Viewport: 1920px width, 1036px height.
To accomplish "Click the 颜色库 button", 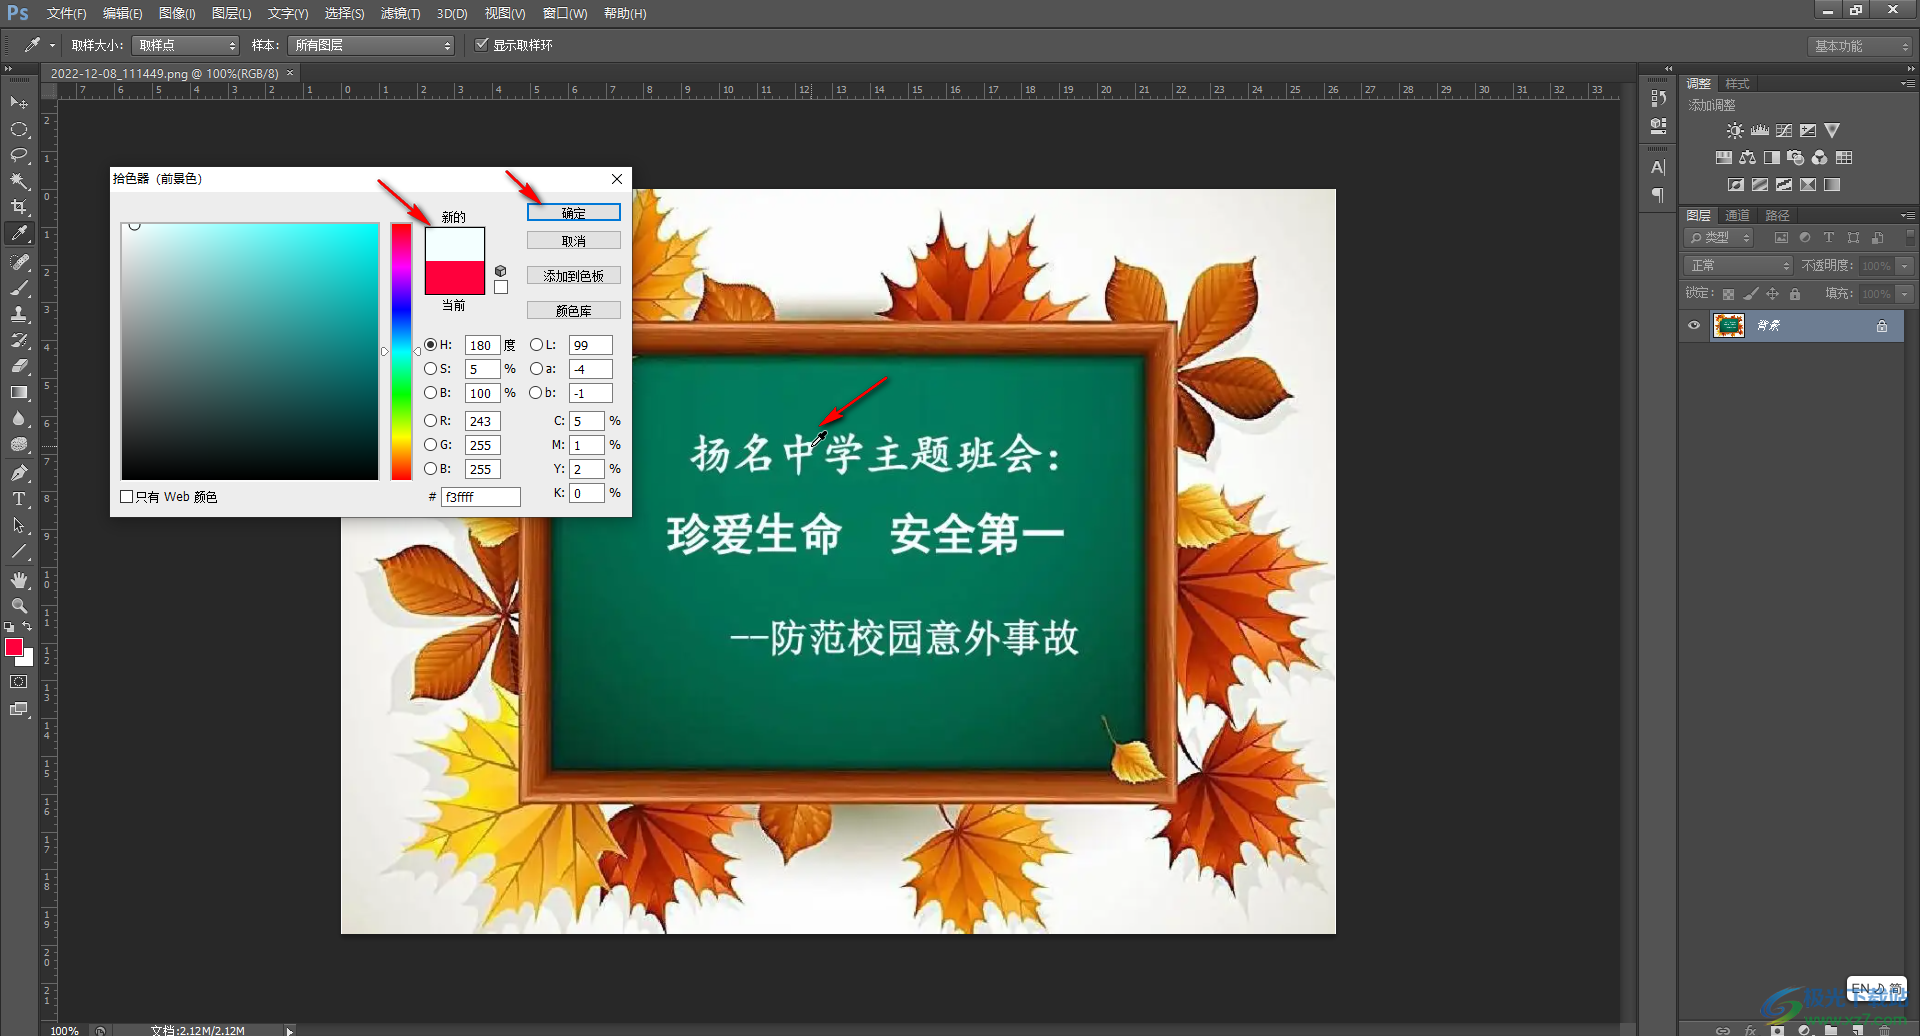I will [x=574, y=311].
